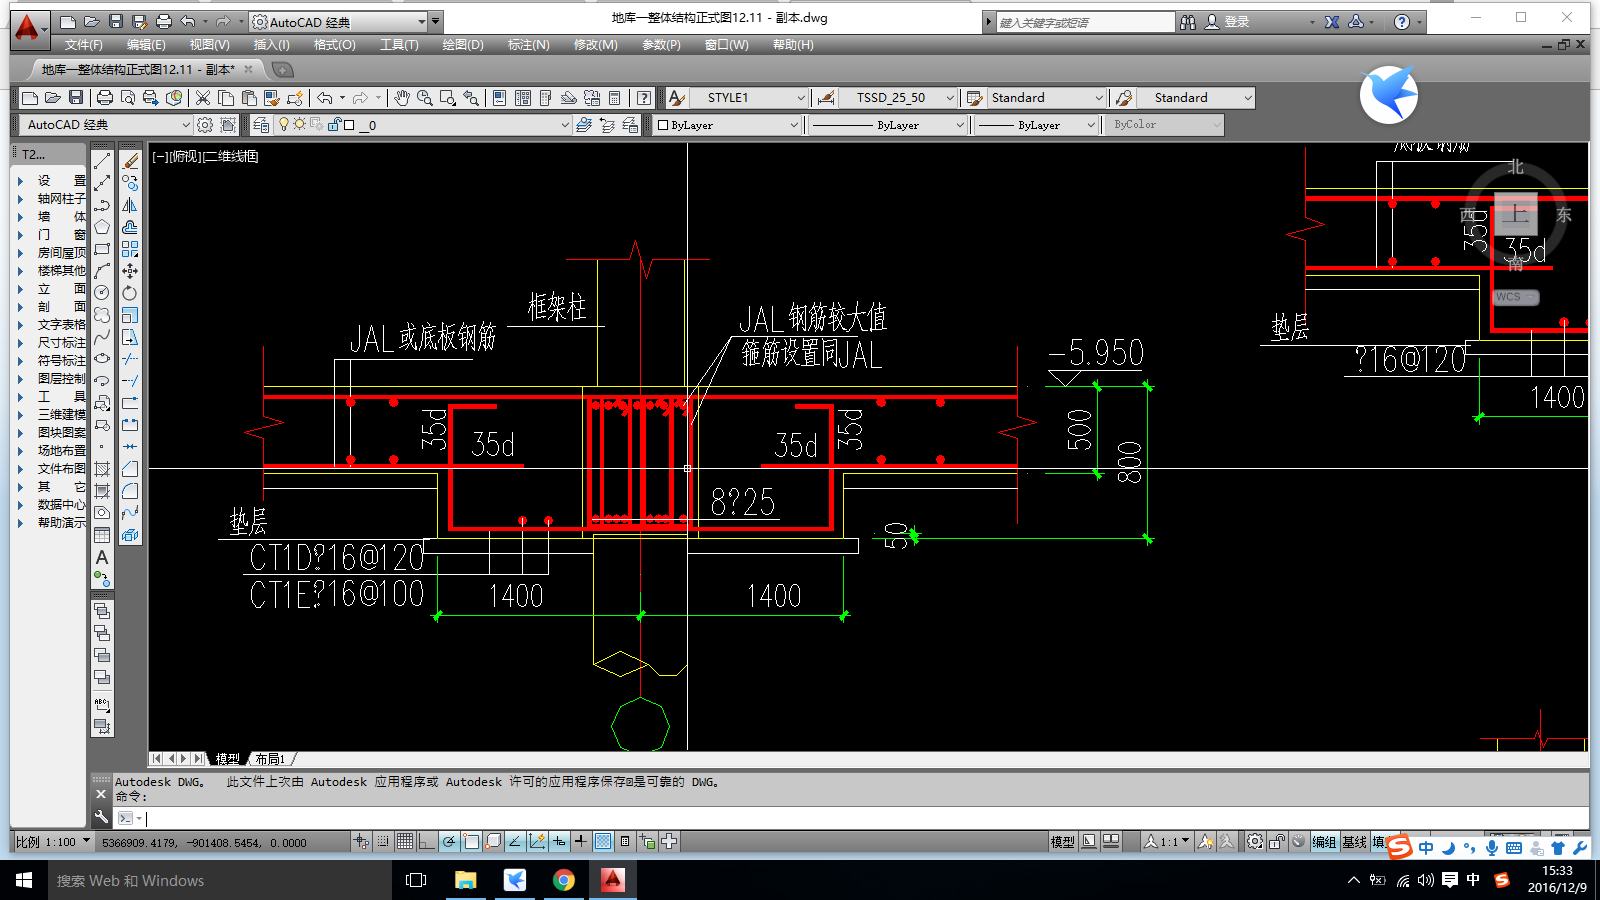1600x900 pixels.
Task: Click the 上 top face of the ViewCube
Action: [x=1516, y=214]
